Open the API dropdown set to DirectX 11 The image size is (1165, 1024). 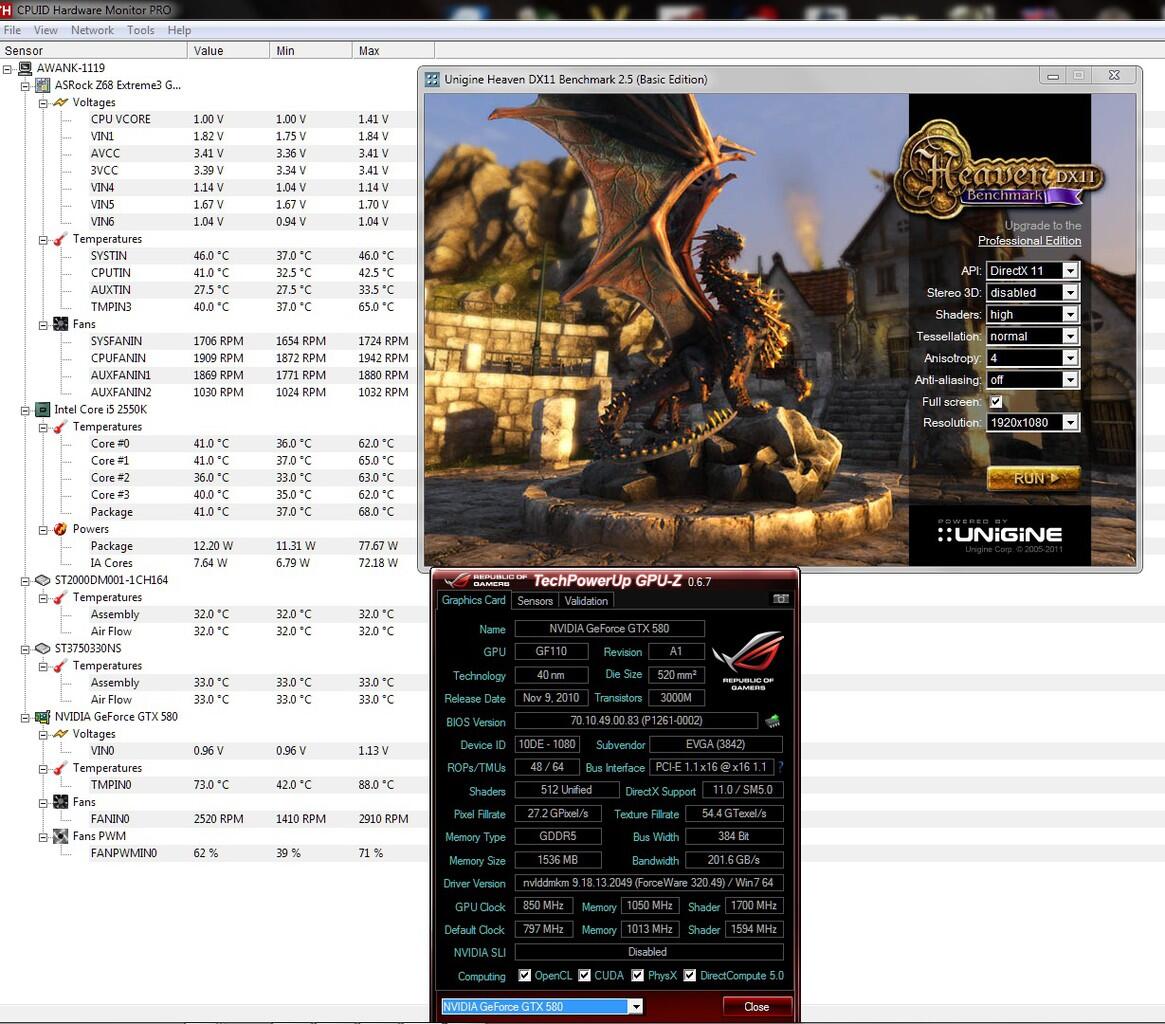pos(1033,270)
